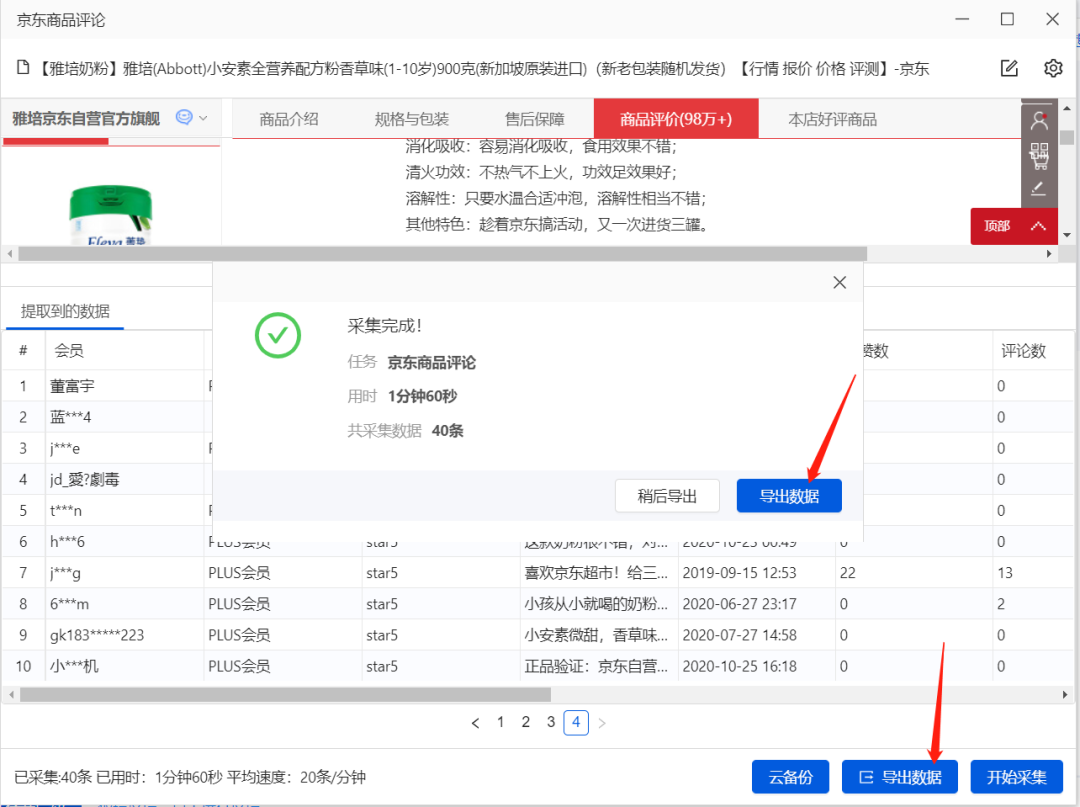Click the feedback pencil sidebar icon

(1039, 188)
